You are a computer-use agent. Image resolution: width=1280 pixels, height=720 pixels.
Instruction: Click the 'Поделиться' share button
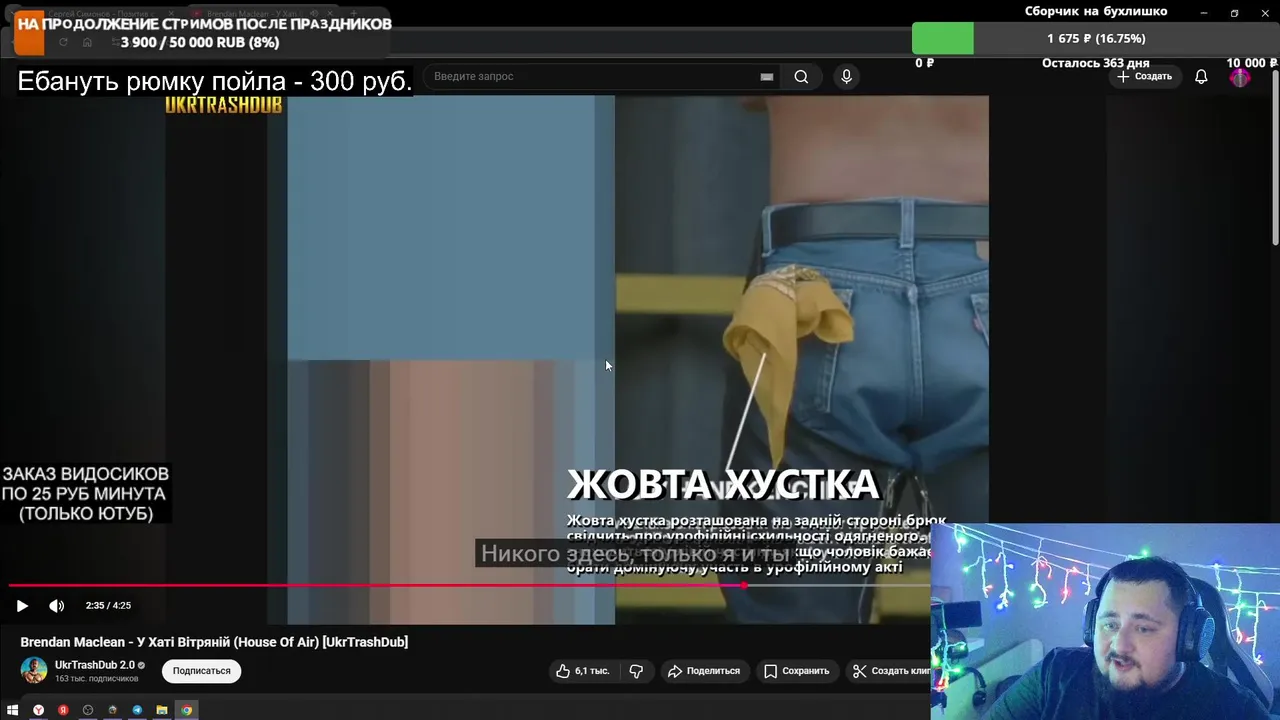[704, 671]
